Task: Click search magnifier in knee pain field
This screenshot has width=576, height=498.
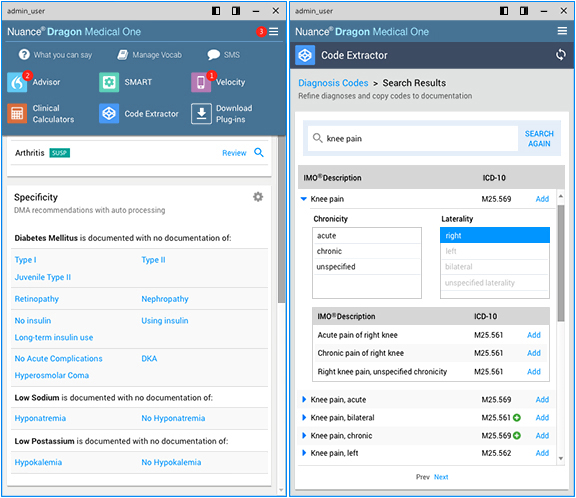Action: (317, 138)
